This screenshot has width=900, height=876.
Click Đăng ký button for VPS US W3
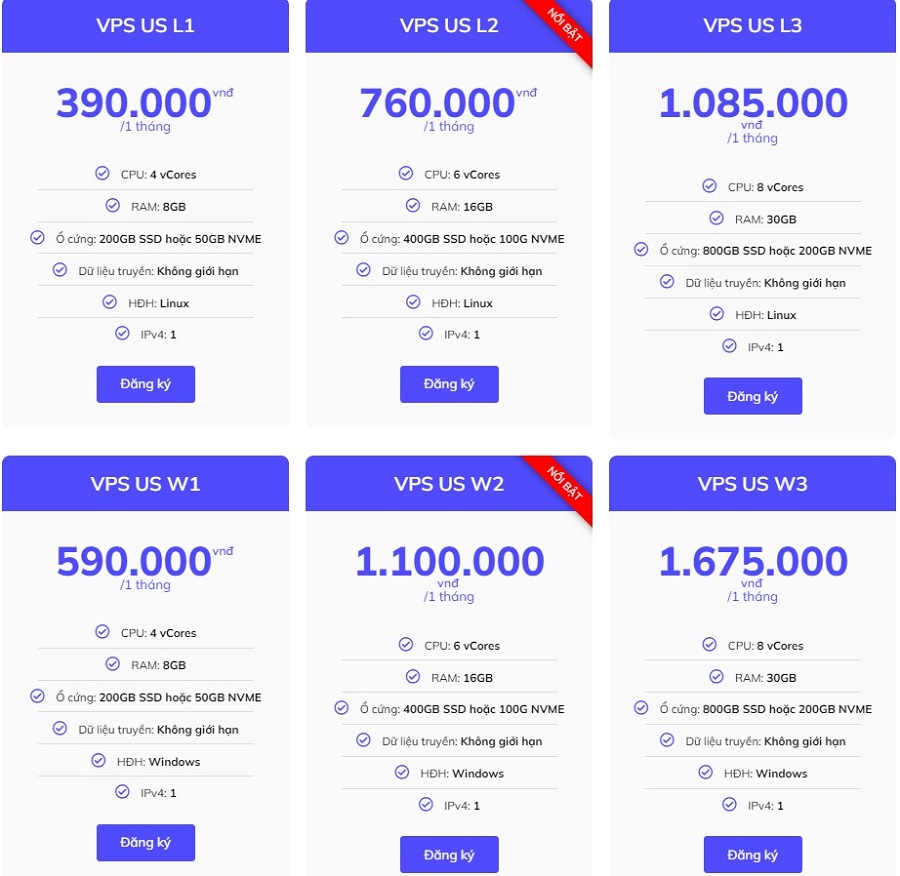click(752, 855)
